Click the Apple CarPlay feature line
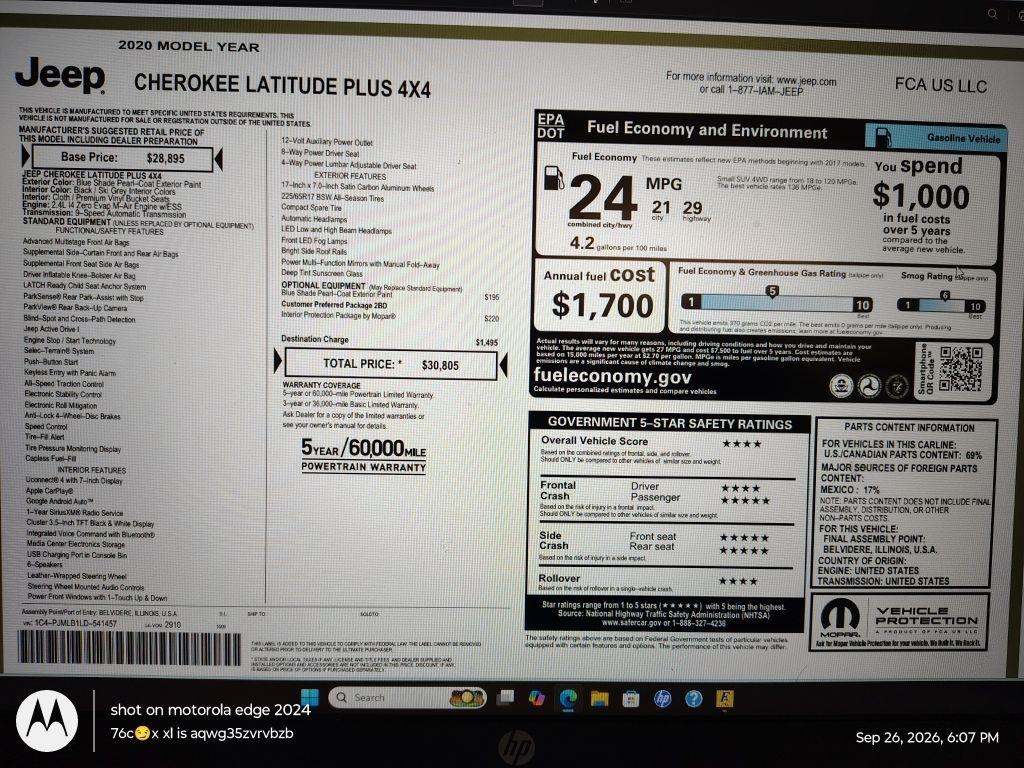 [50, 490]
